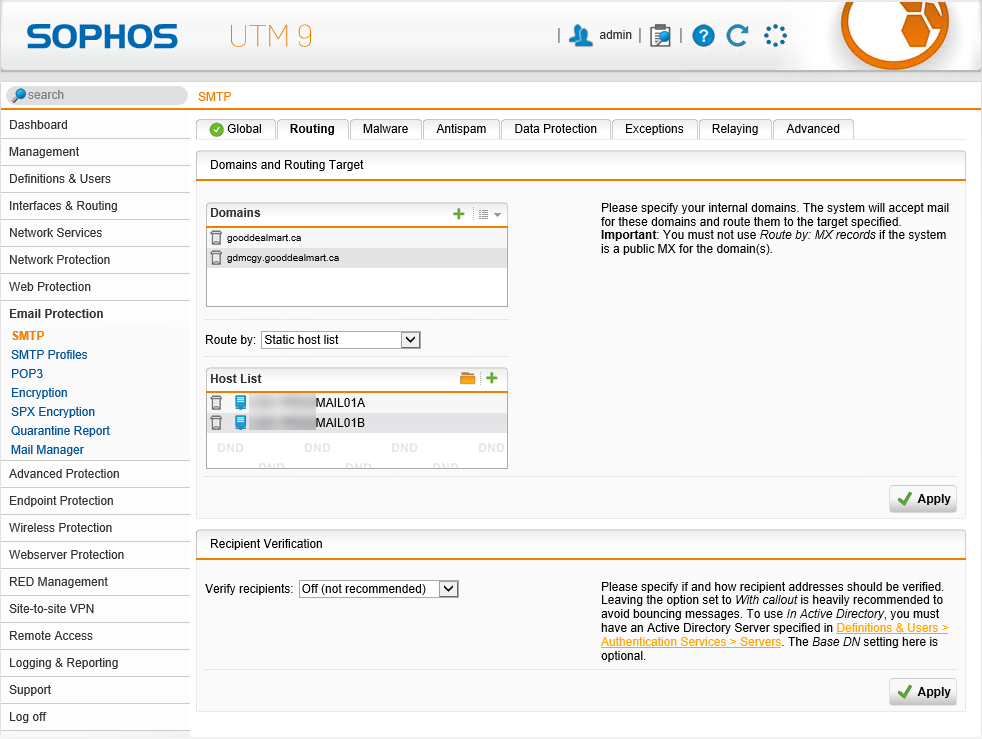The height and width of the screenshot is (739, 982).
Task: Open the Host List folder browser icon
Action: tap(467, 378)
